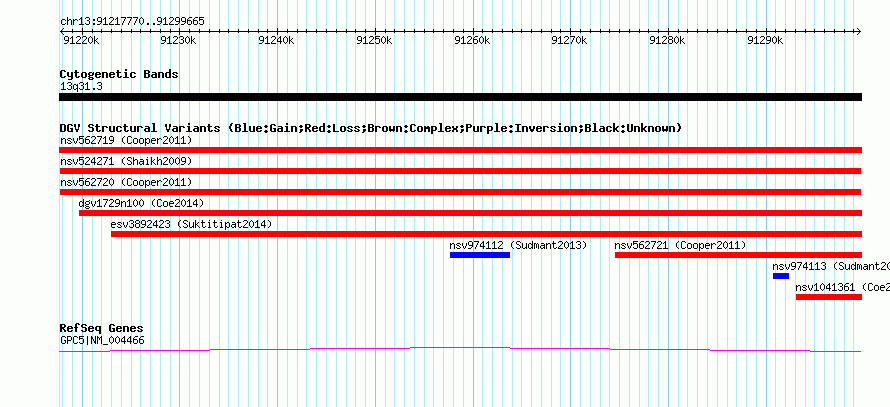Viewport: 890px width, 407px height.
Task: Click the 91260k ruler tick label
Action: click(472, 40)
